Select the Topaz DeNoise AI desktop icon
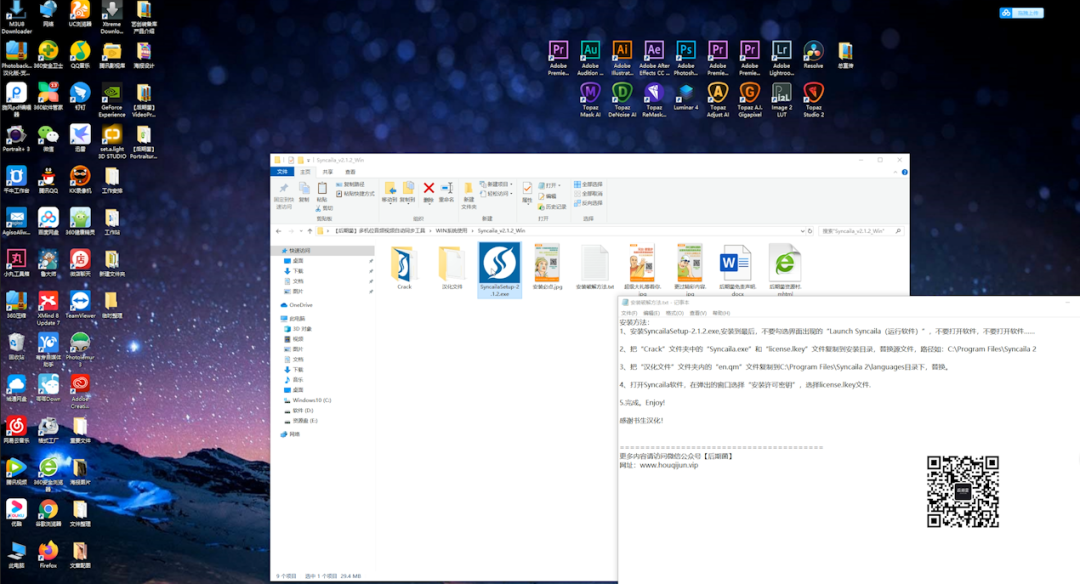This screenshot has height=584, width=1080. point(622,101)
